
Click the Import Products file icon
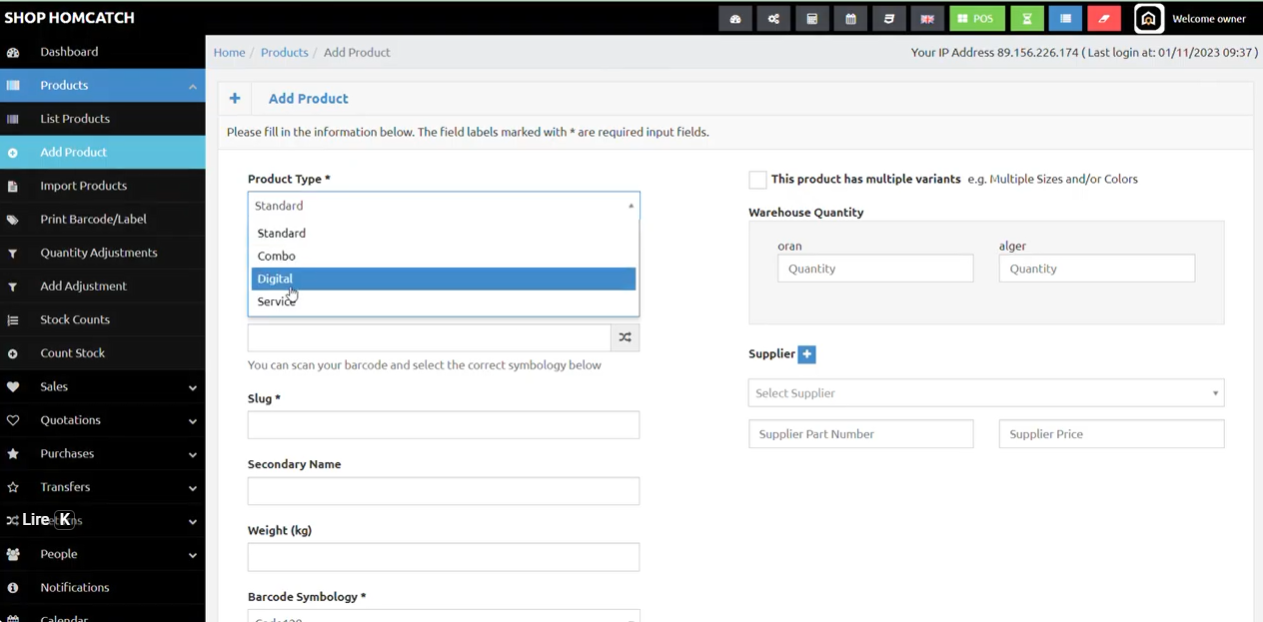(13, 186)
